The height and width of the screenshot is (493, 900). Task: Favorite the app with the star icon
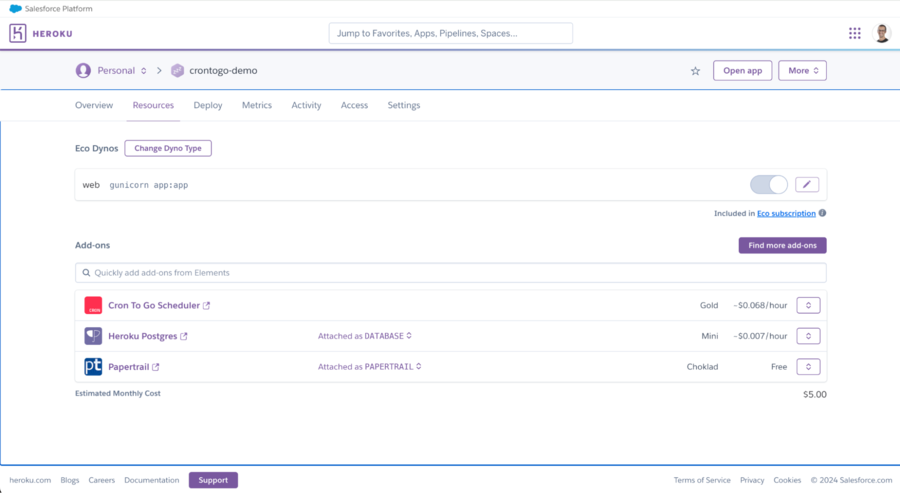695,71
